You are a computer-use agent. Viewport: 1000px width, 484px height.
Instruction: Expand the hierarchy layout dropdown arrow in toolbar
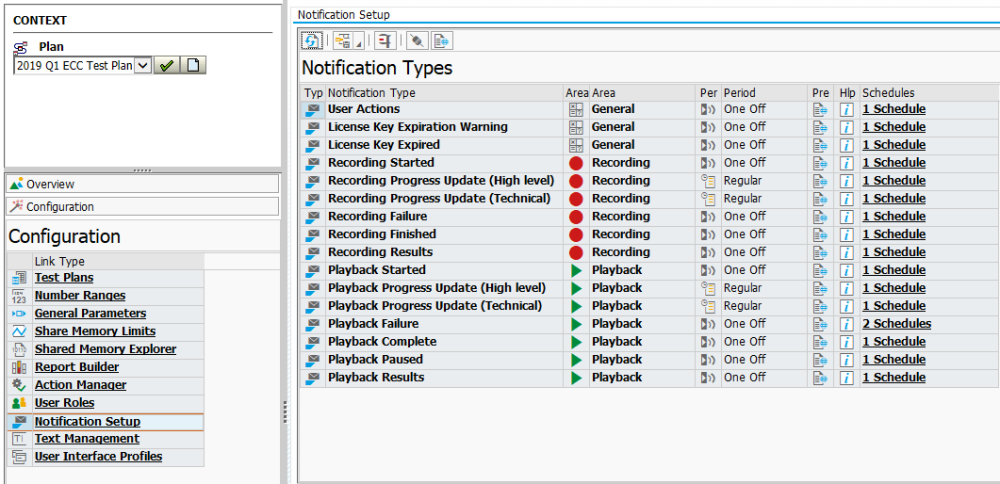tap(357, 42)
